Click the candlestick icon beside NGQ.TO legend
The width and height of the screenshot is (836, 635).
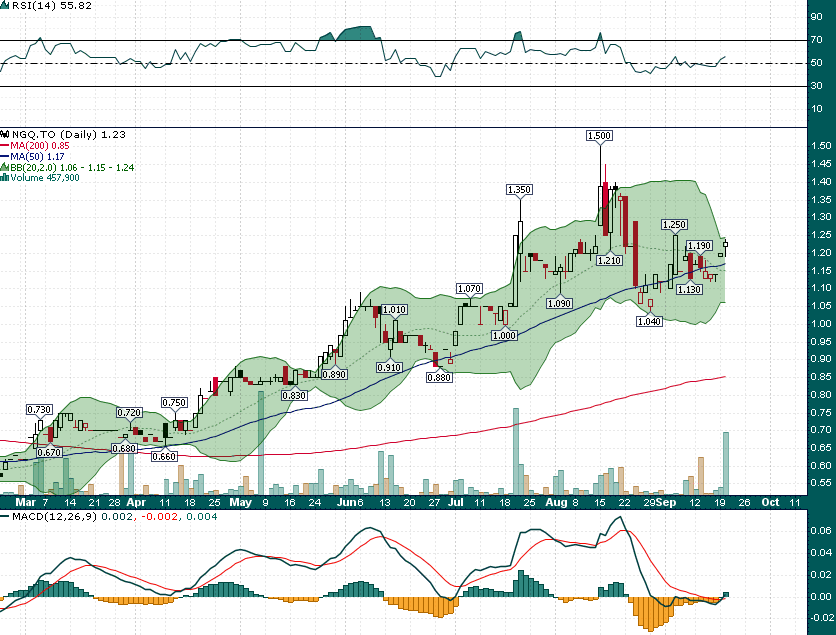tap(5, 134)
